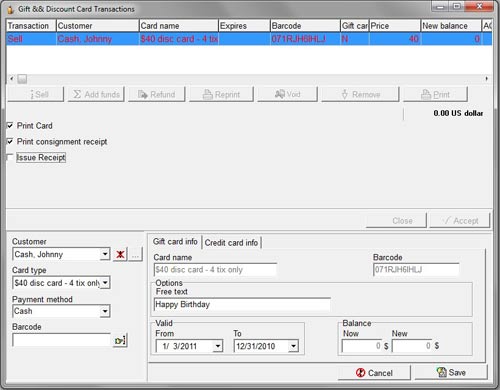Click the Sell button

click(35, 94)
